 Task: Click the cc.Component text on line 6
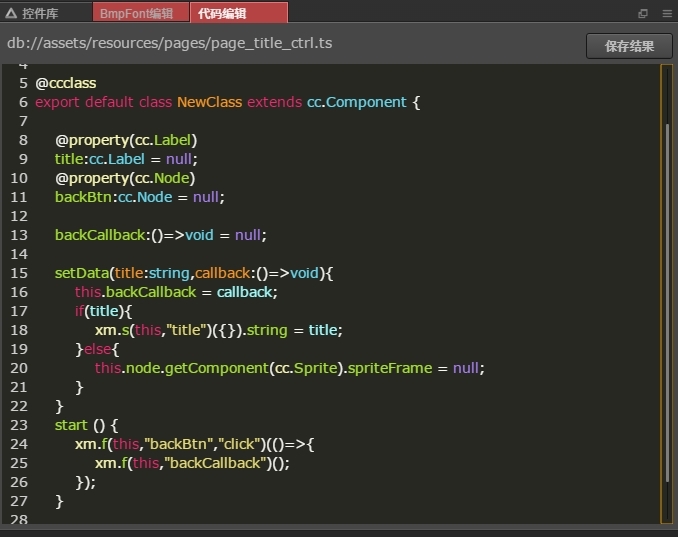pyautogui.click(x=356, y=102)
